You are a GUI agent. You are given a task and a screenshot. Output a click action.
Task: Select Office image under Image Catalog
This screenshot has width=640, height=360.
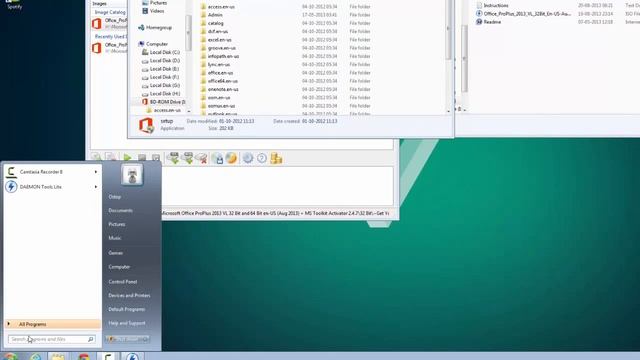[x=109, y=23]
